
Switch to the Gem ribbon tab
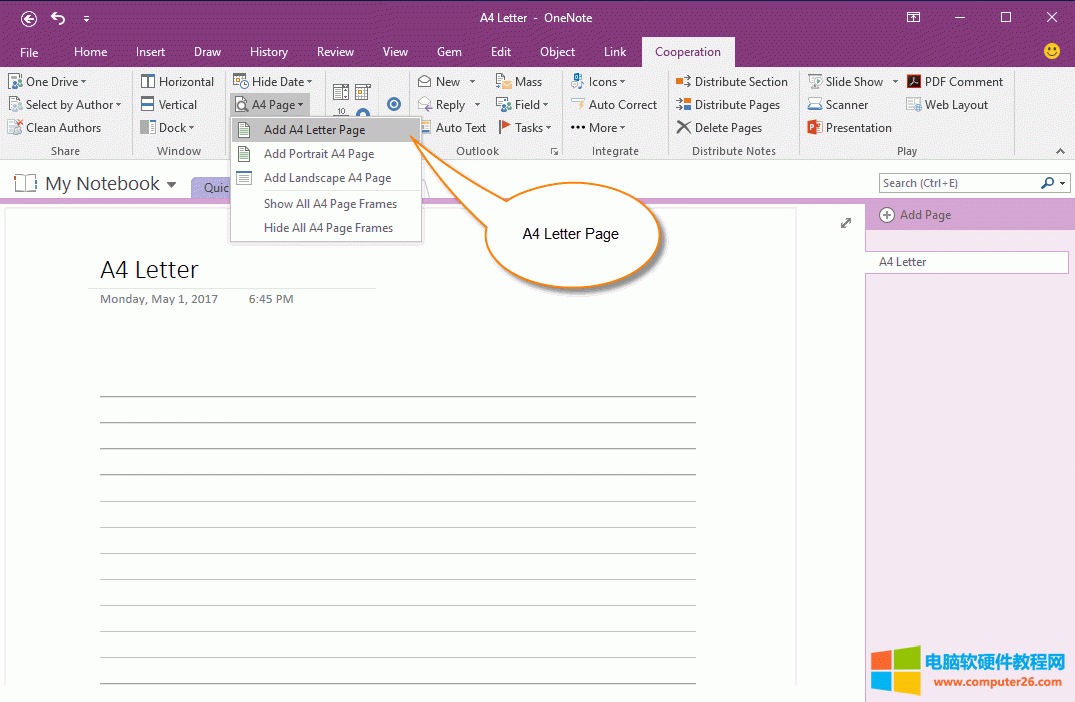click(449, 52)
